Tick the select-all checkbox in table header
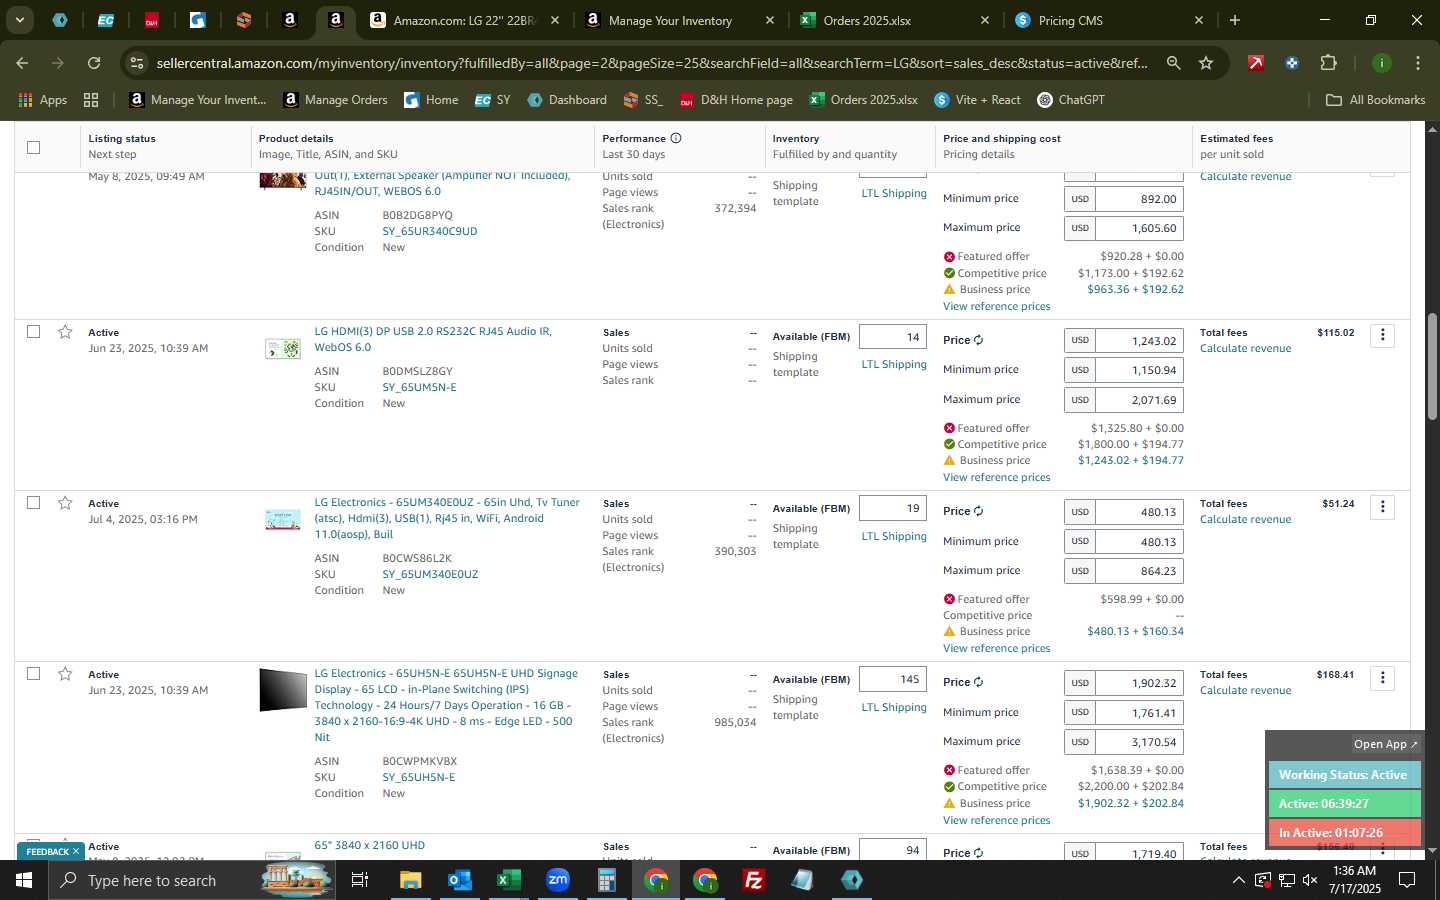Image resolution: width=1440 pixels, height=900 pixels. point(33,147)
